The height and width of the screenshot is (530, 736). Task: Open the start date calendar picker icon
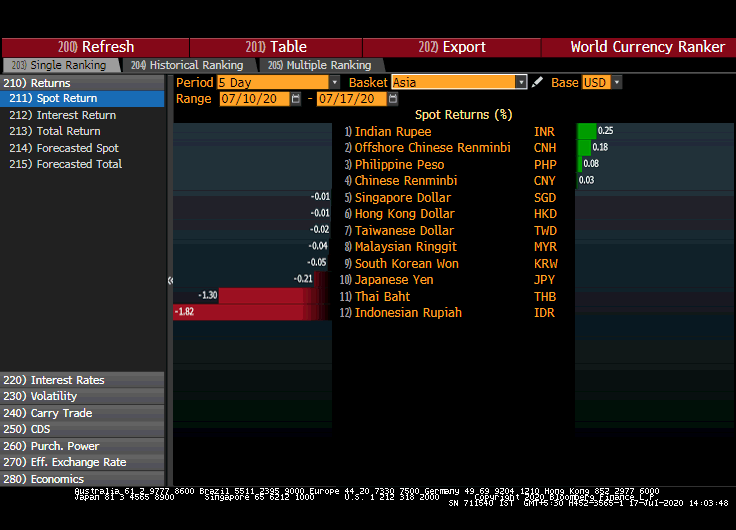pos(297,99)
